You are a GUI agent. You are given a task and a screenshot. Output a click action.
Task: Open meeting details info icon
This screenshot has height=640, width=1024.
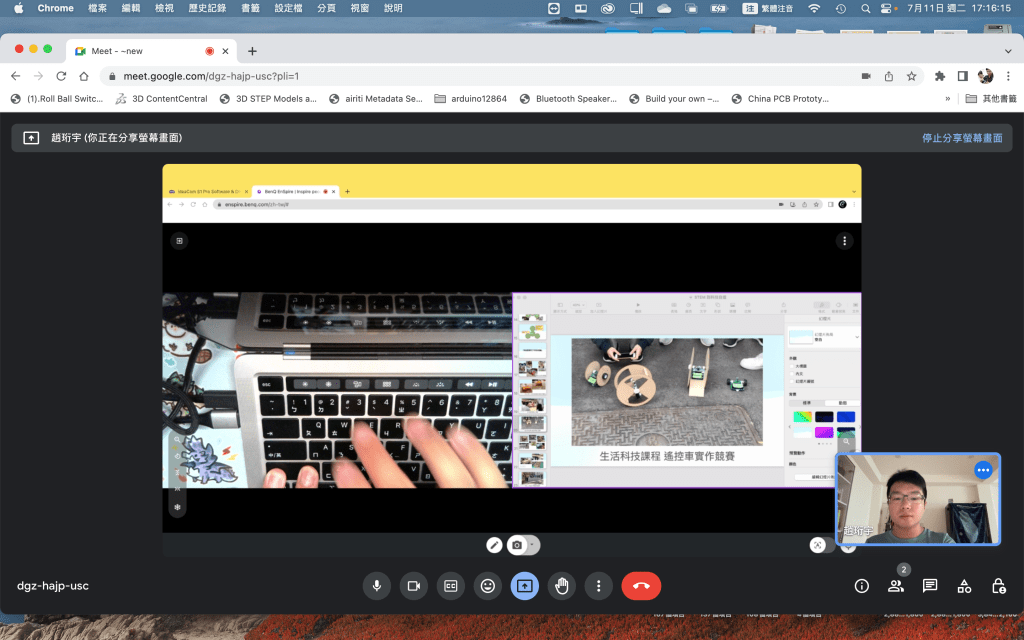[x=861, y=586]
